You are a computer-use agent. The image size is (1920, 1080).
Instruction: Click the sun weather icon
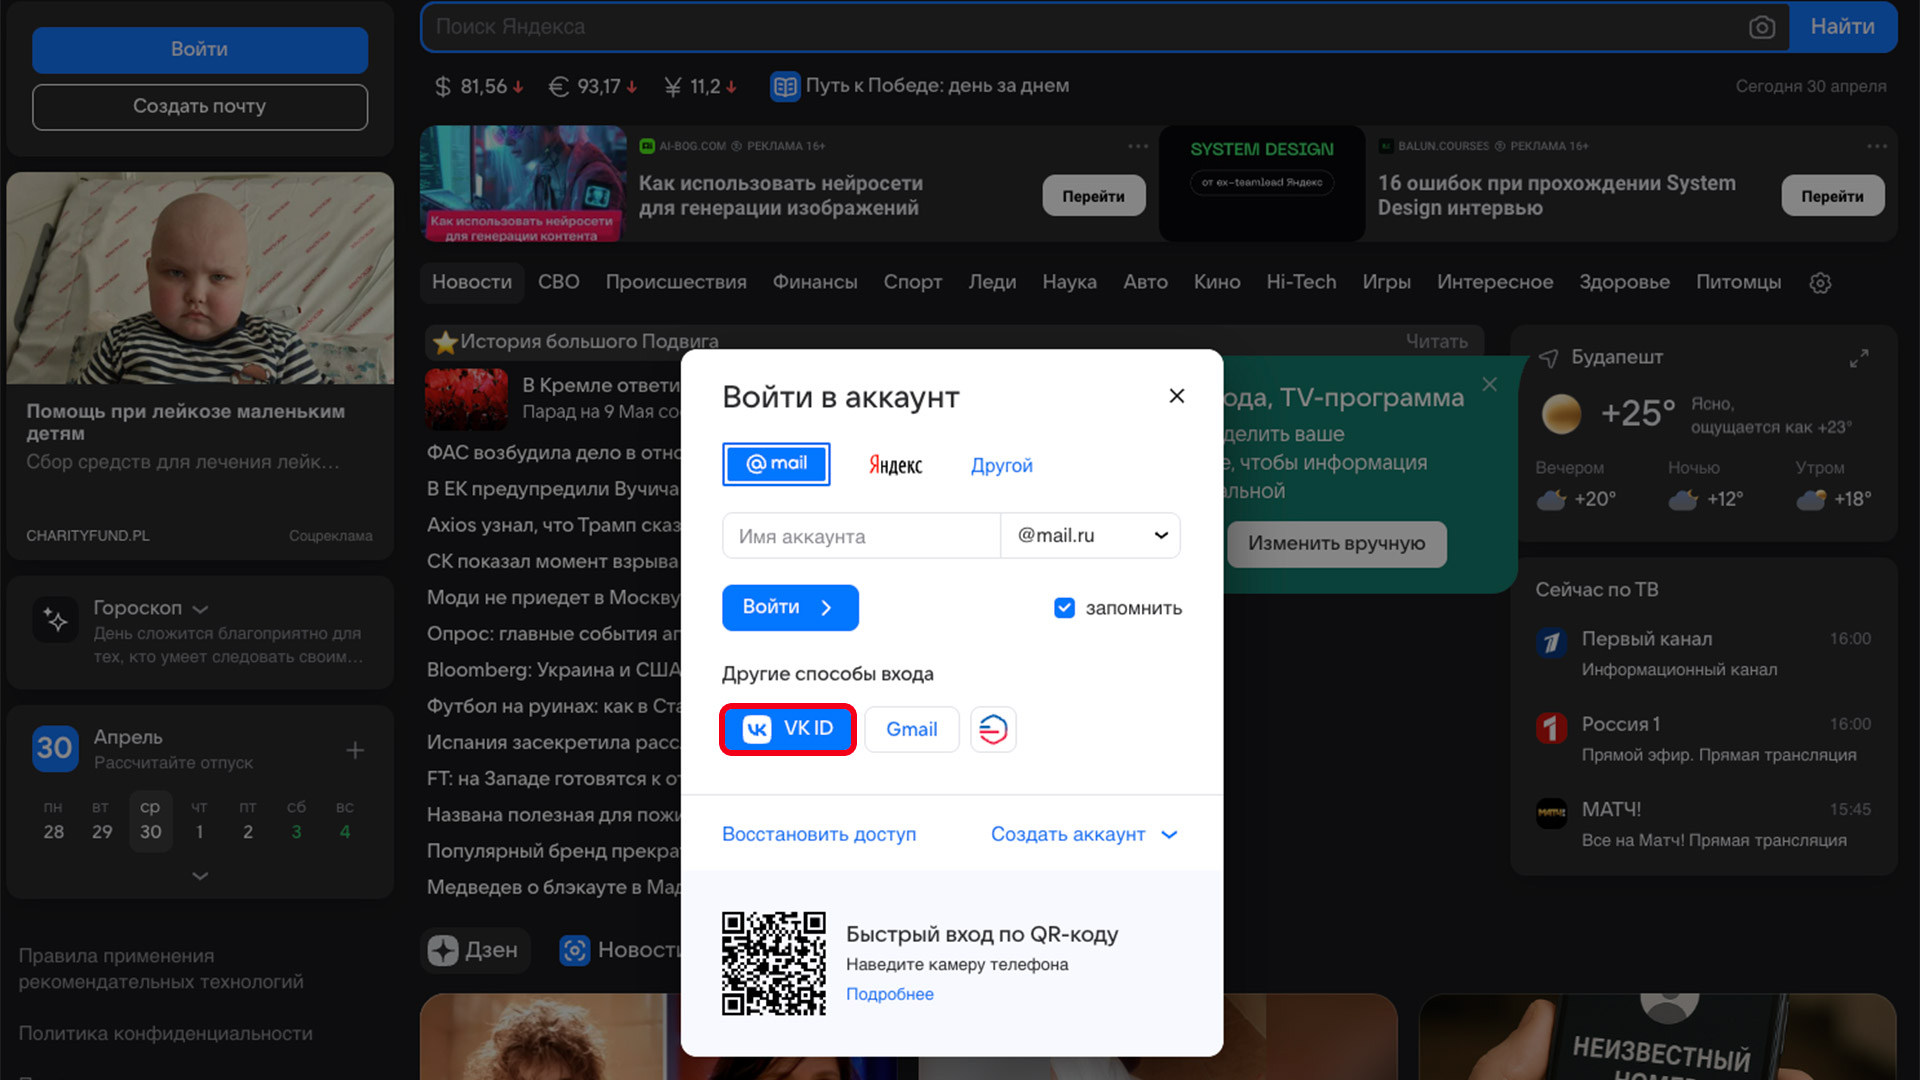coord(1561,413)
